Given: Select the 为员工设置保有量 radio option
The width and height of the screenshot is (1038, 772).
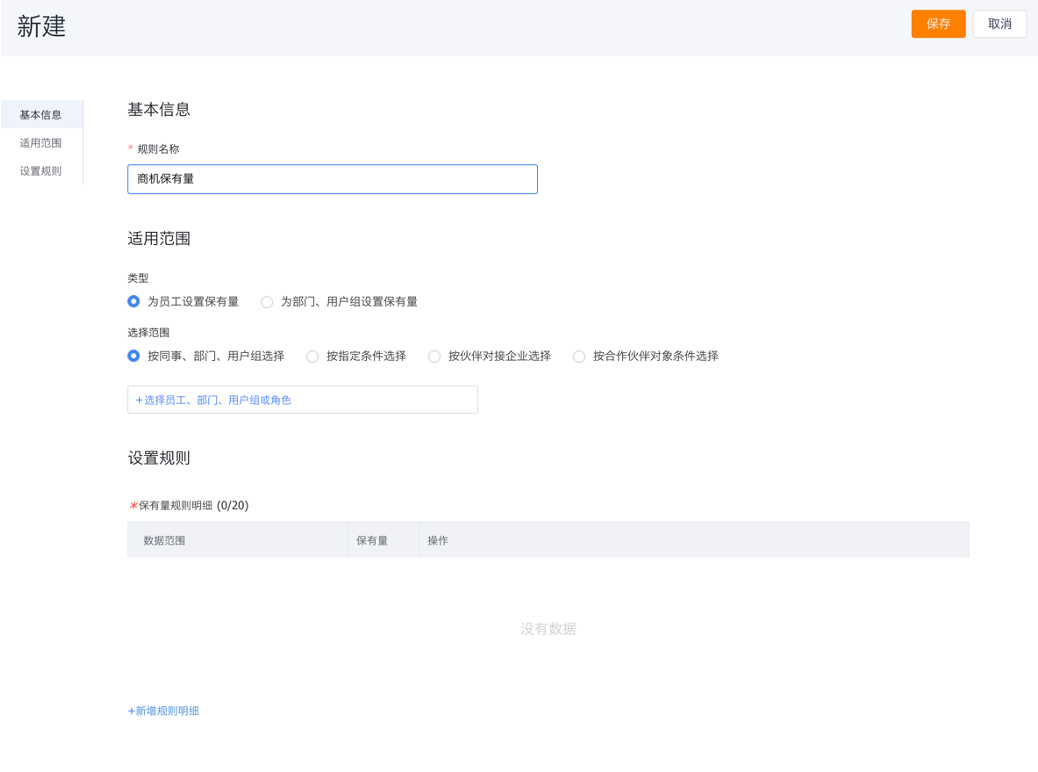Looking at the screenshot, I should (x=134, y=301).
